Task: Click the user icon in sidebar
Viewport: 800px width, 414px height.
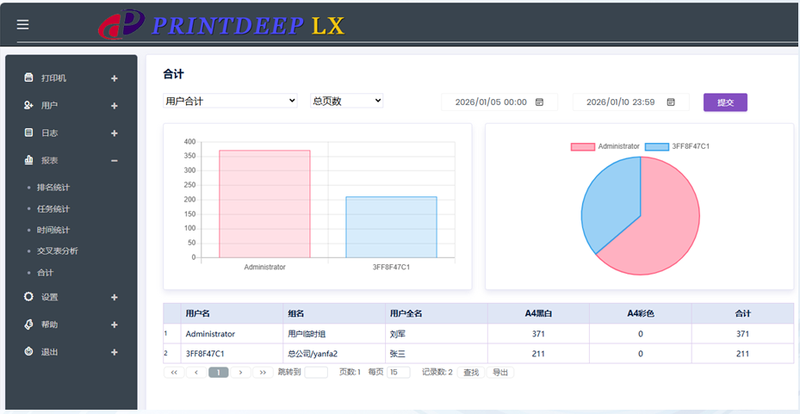Action: [x=29, y=105]
